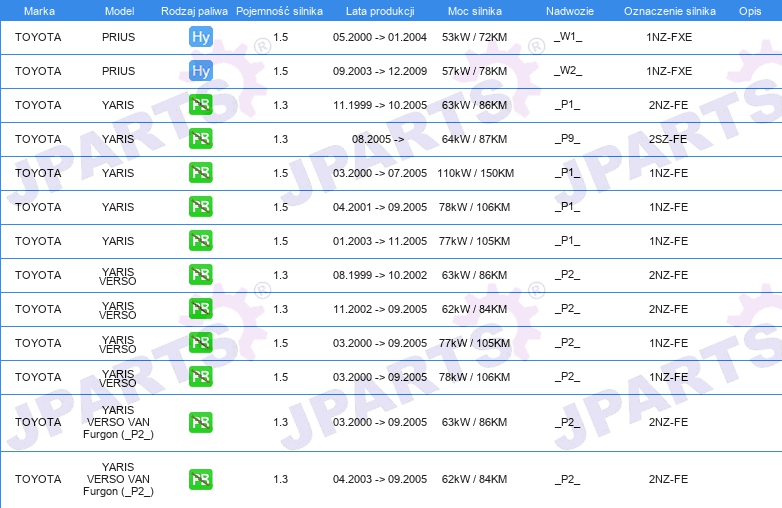Click petrol icon in Verso Van 63kW row
Image resolution: width=782 pixels, height=508 pixels.
coord(200,422)
